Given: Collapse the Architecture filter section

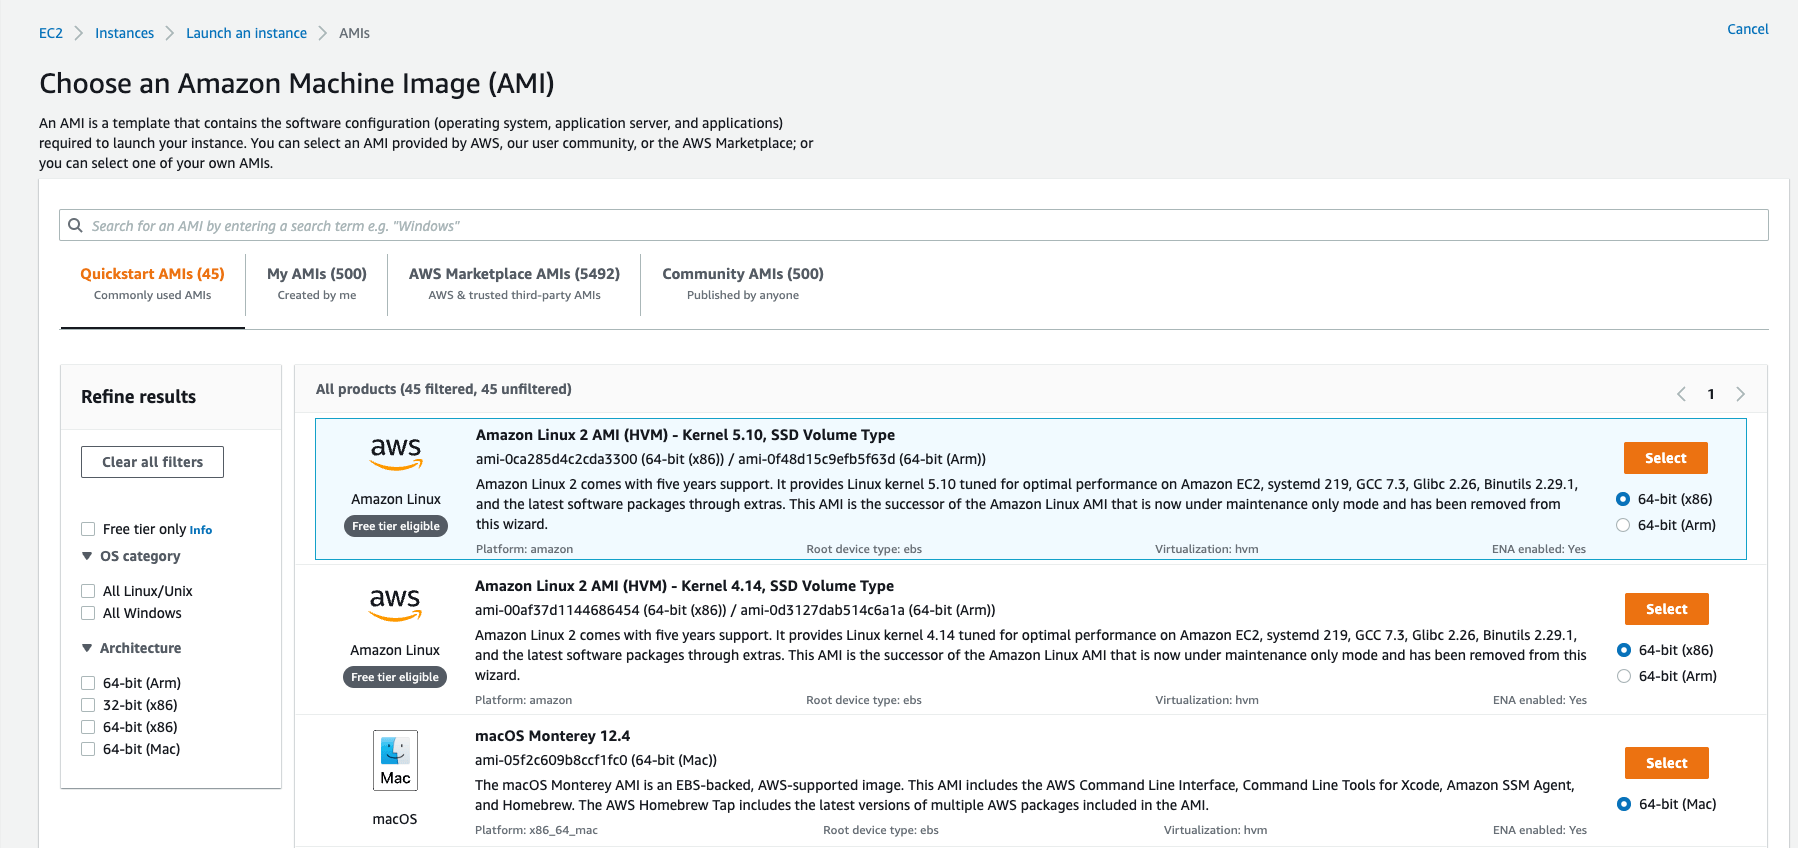Looking at the screenshot, I should (x=87, y=648).
